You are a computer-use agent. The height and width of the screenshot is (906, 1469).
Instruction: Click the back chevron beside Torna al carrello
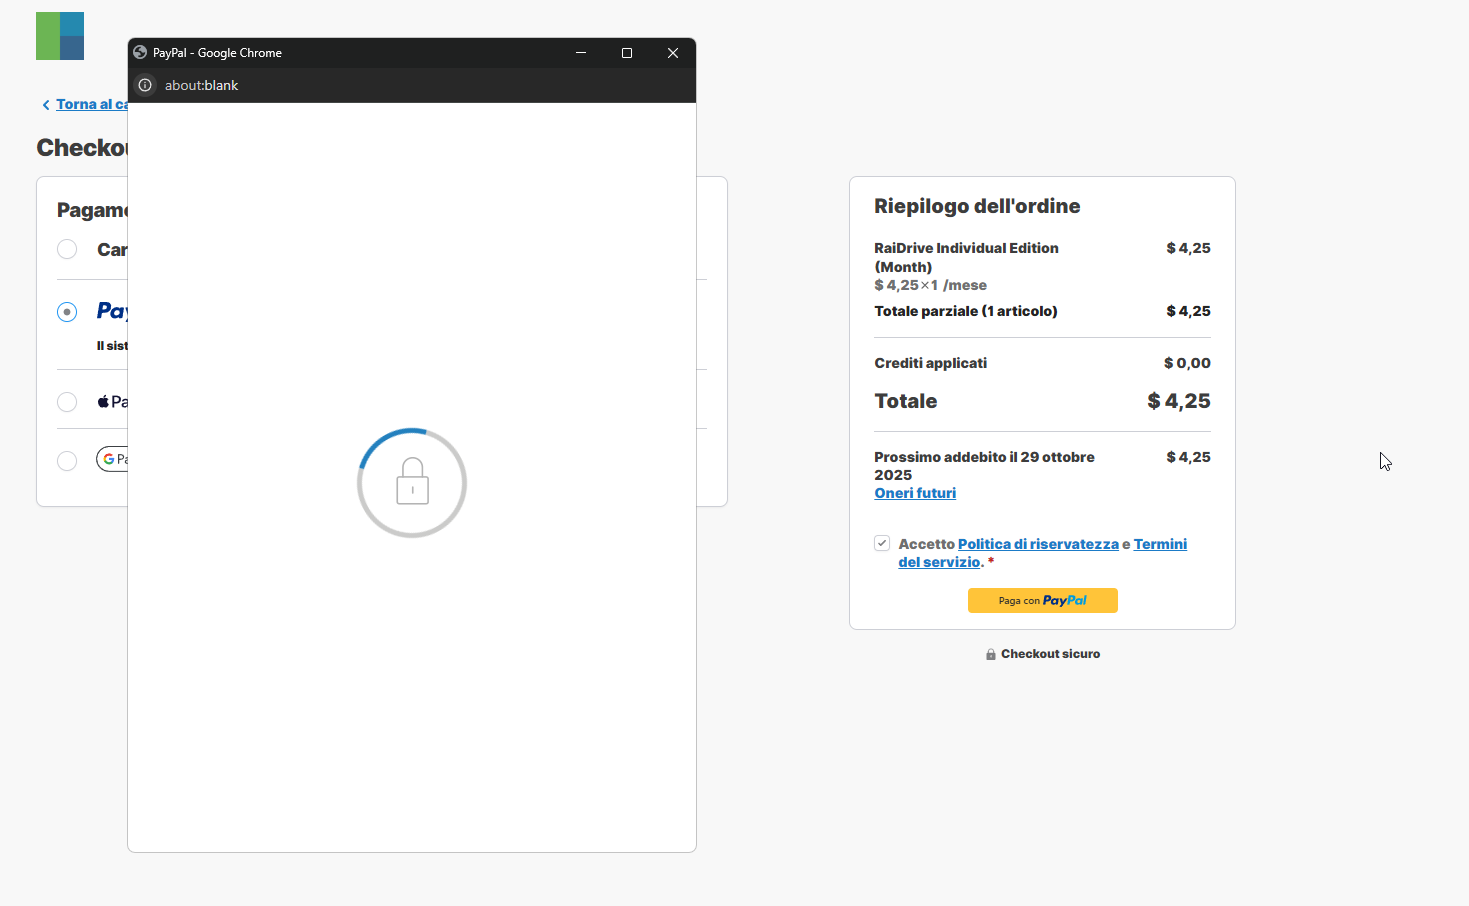coord(46,105)
